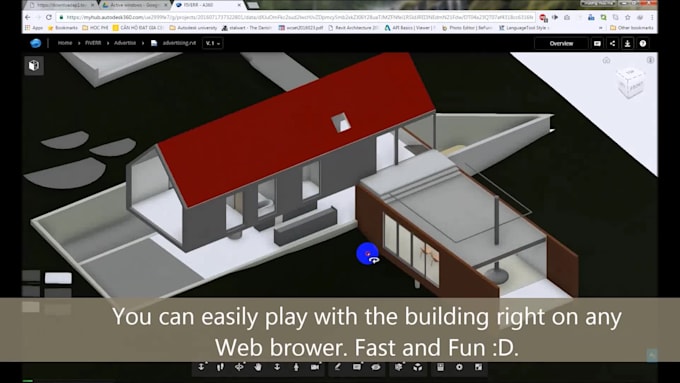Open the comments icon beside Overview
680x383 pixels.
(x=597, y=43)
